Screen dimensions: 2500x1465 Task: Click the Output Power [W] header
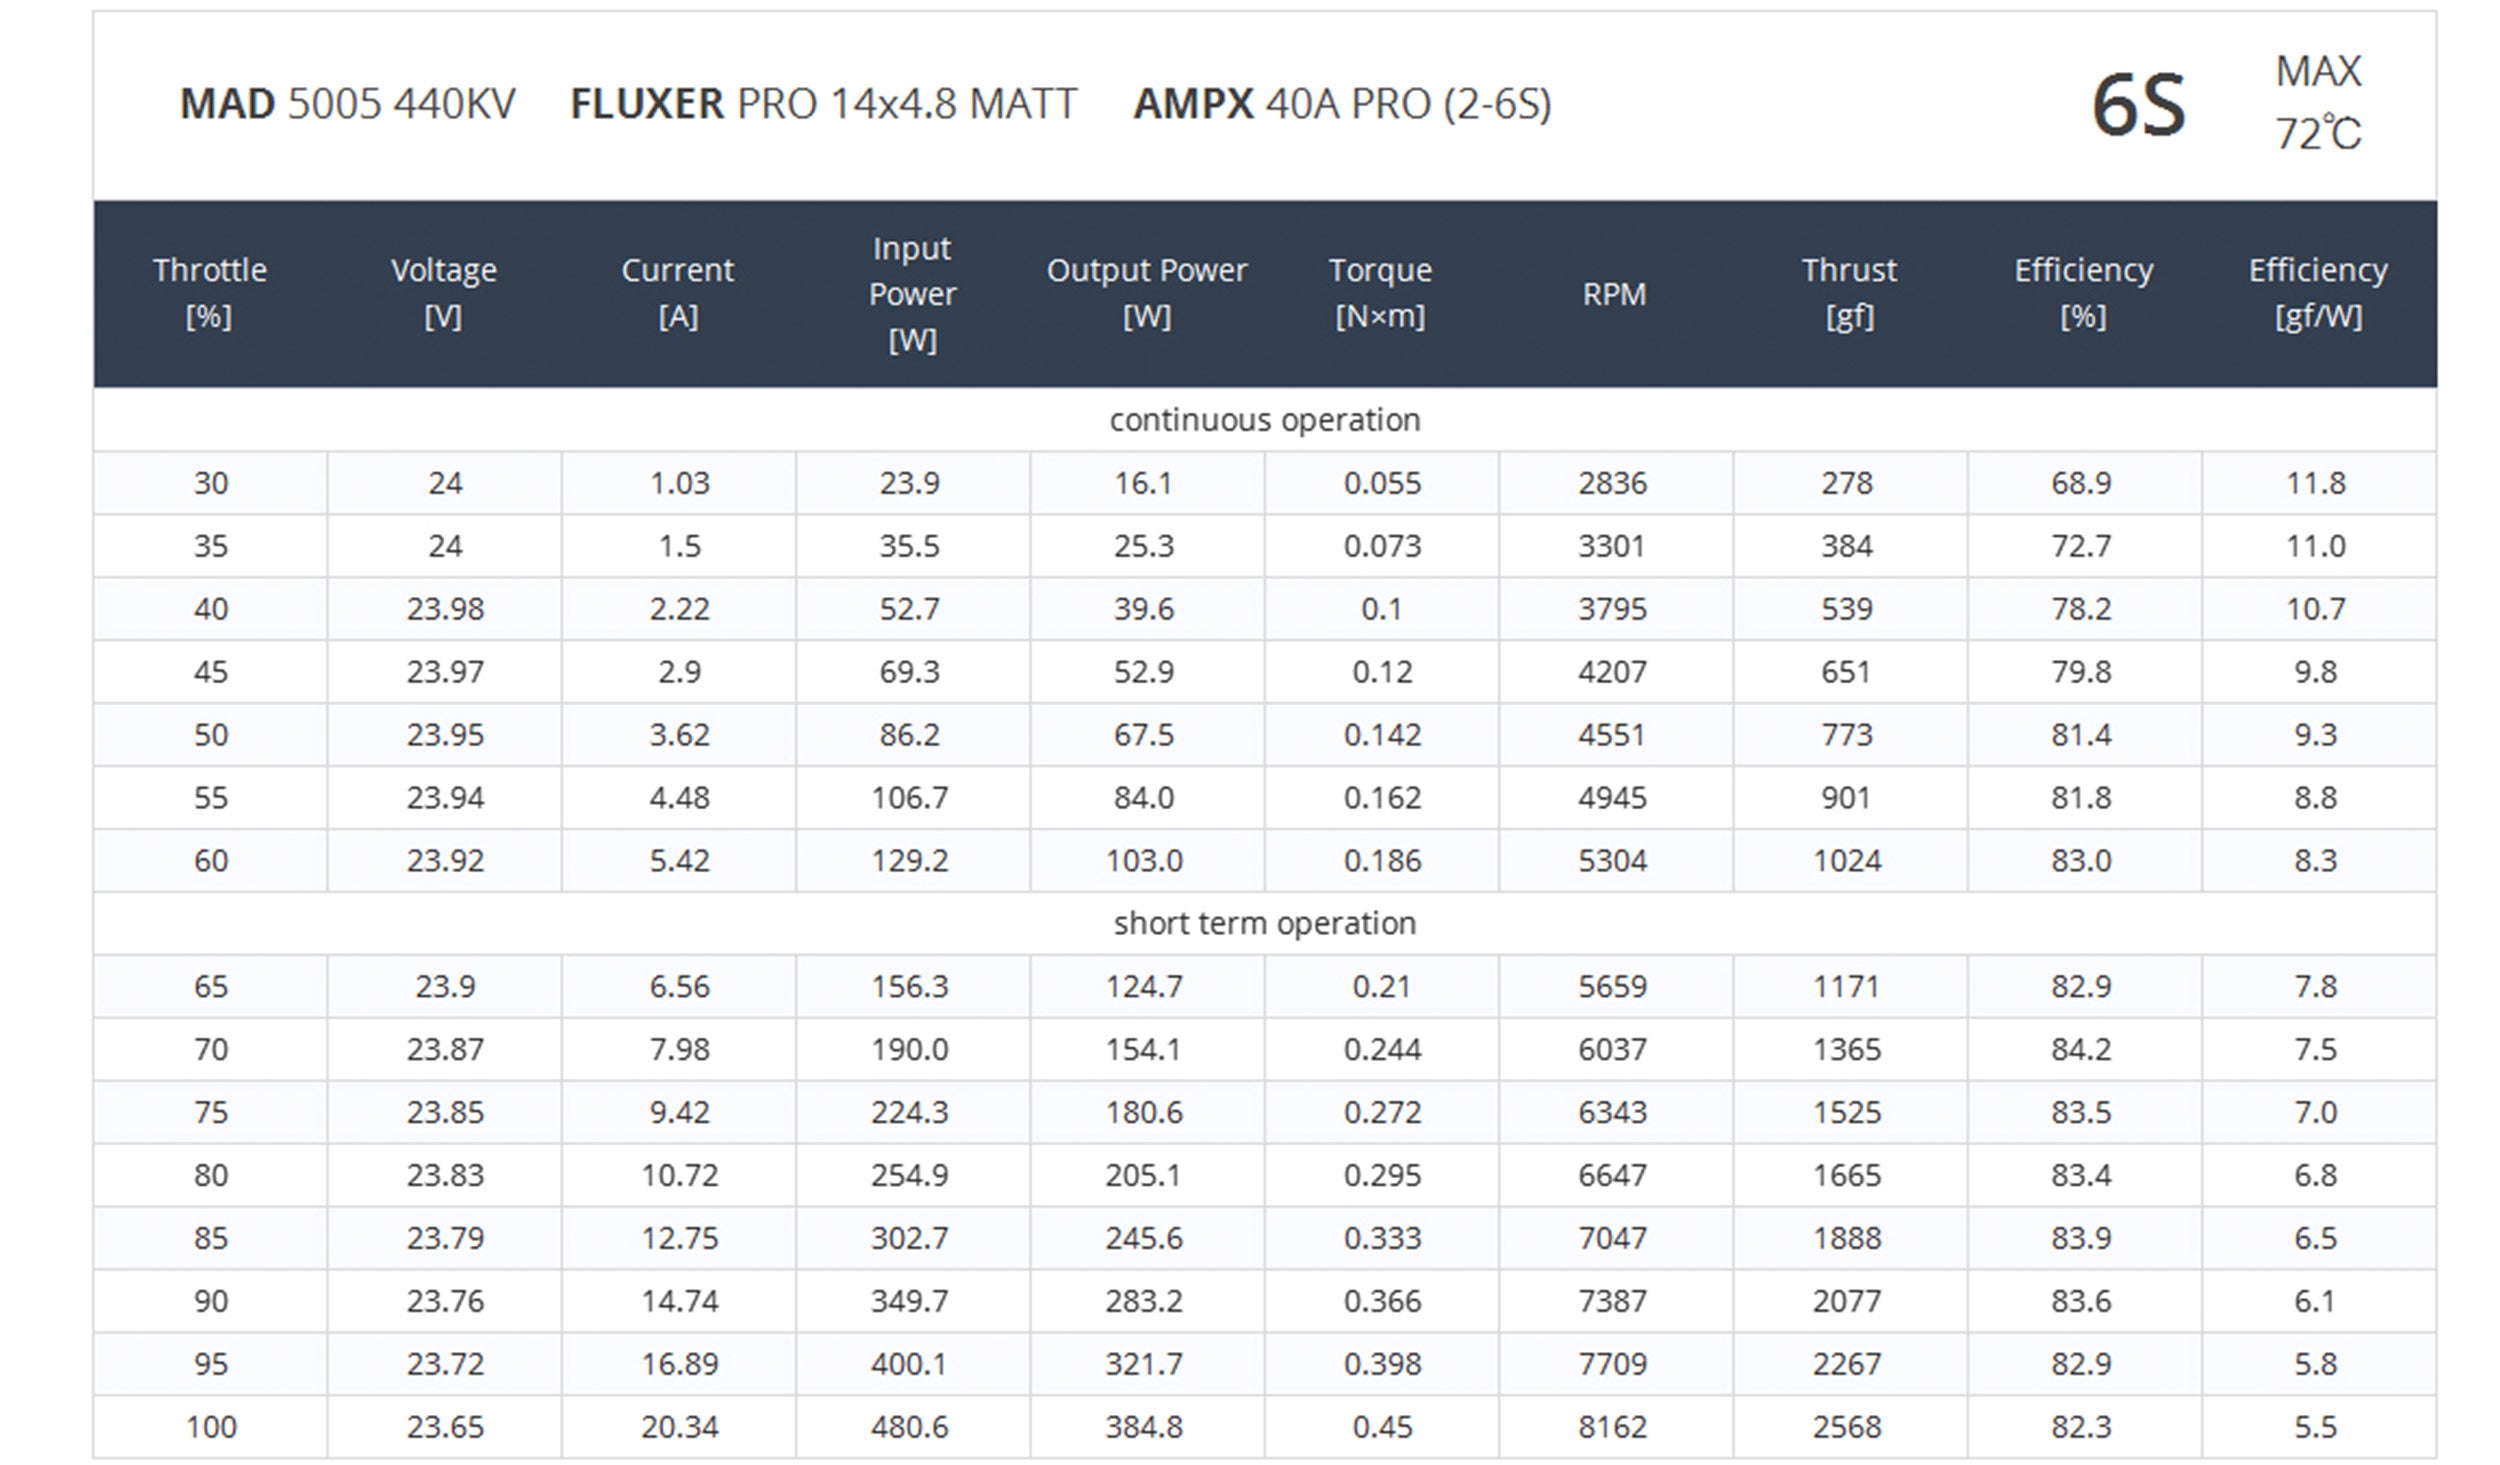(x=1147, y=293)
